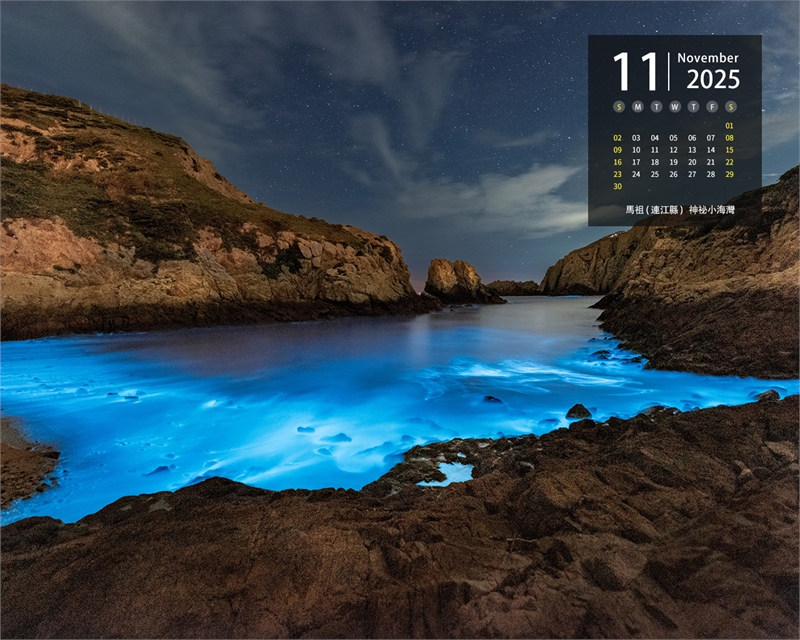
Task: Click the sea stack rock in the bay
Action: [x=457, y=281]
